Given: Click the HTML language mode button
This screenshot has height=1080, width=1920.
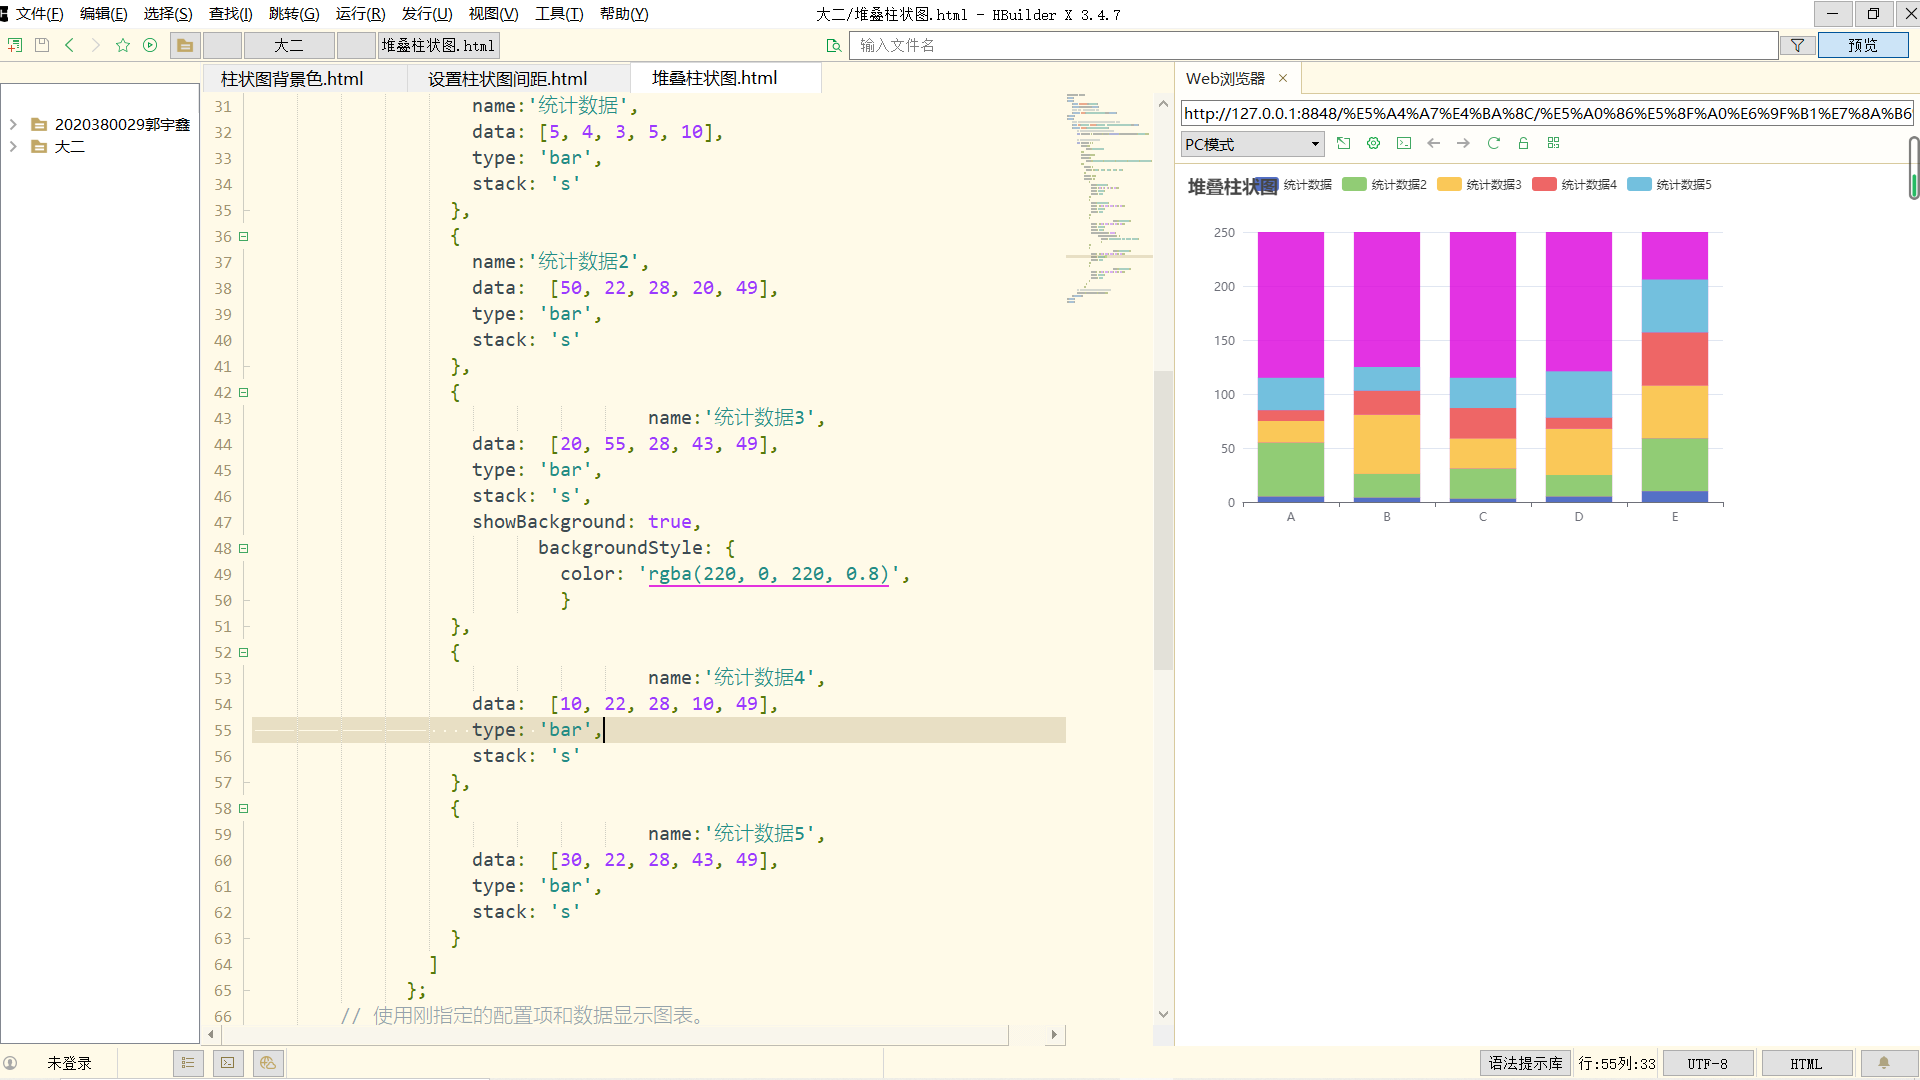Looking at the screenshot, I should click(x=1806, y=1063).
